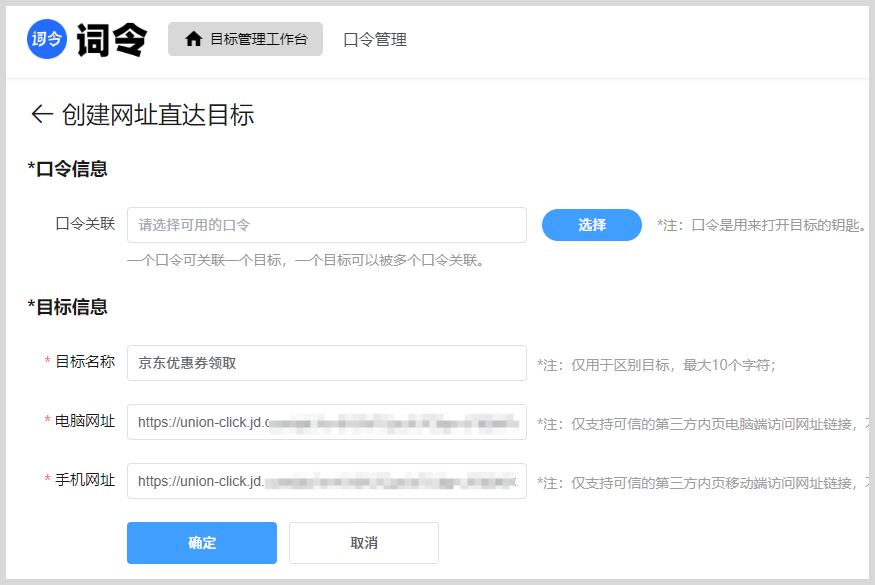Click the note 口令是用来打开目标的钥匙
This screenshot has width=875, height=585.
click(x=761, y=225)
